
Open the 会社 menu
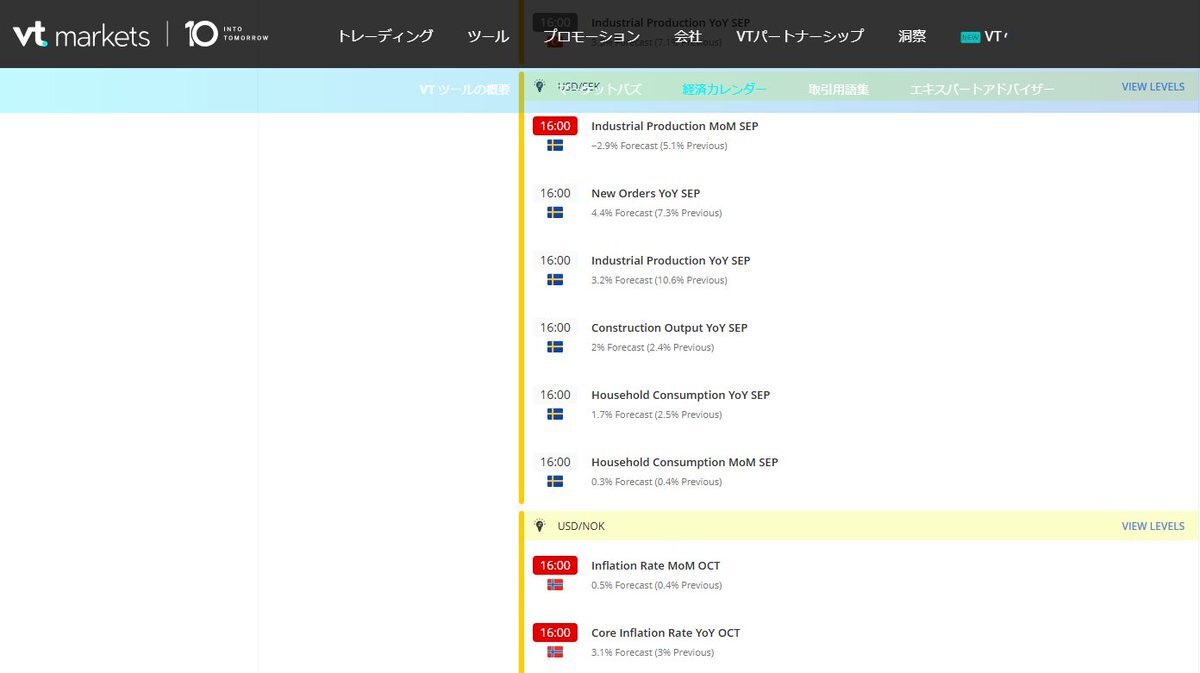pyautogui.click(x=688, y=36)
